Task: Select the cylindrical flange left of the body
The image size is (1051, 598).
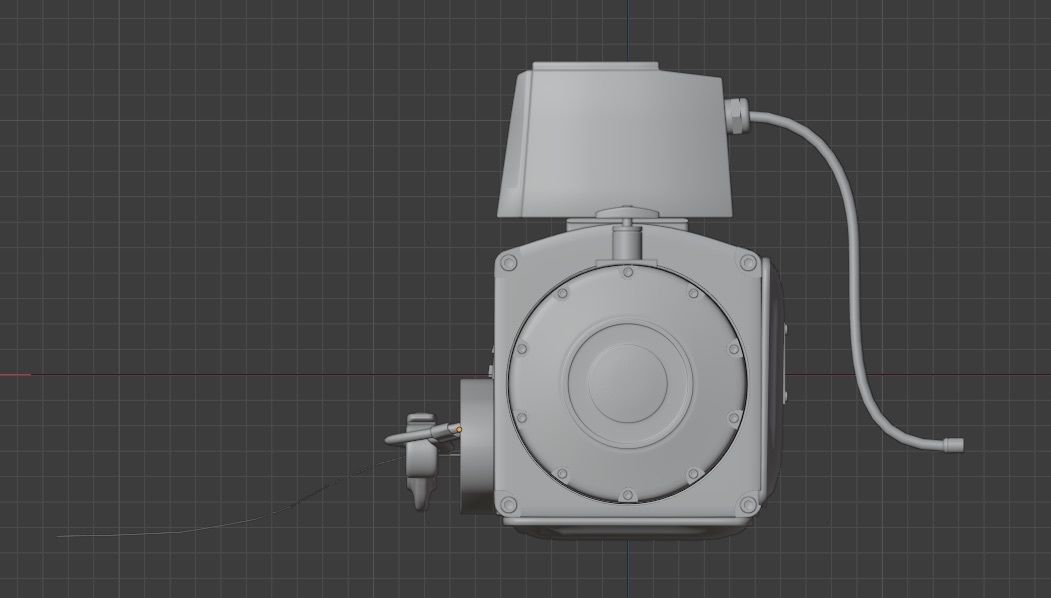Action: 477,446
